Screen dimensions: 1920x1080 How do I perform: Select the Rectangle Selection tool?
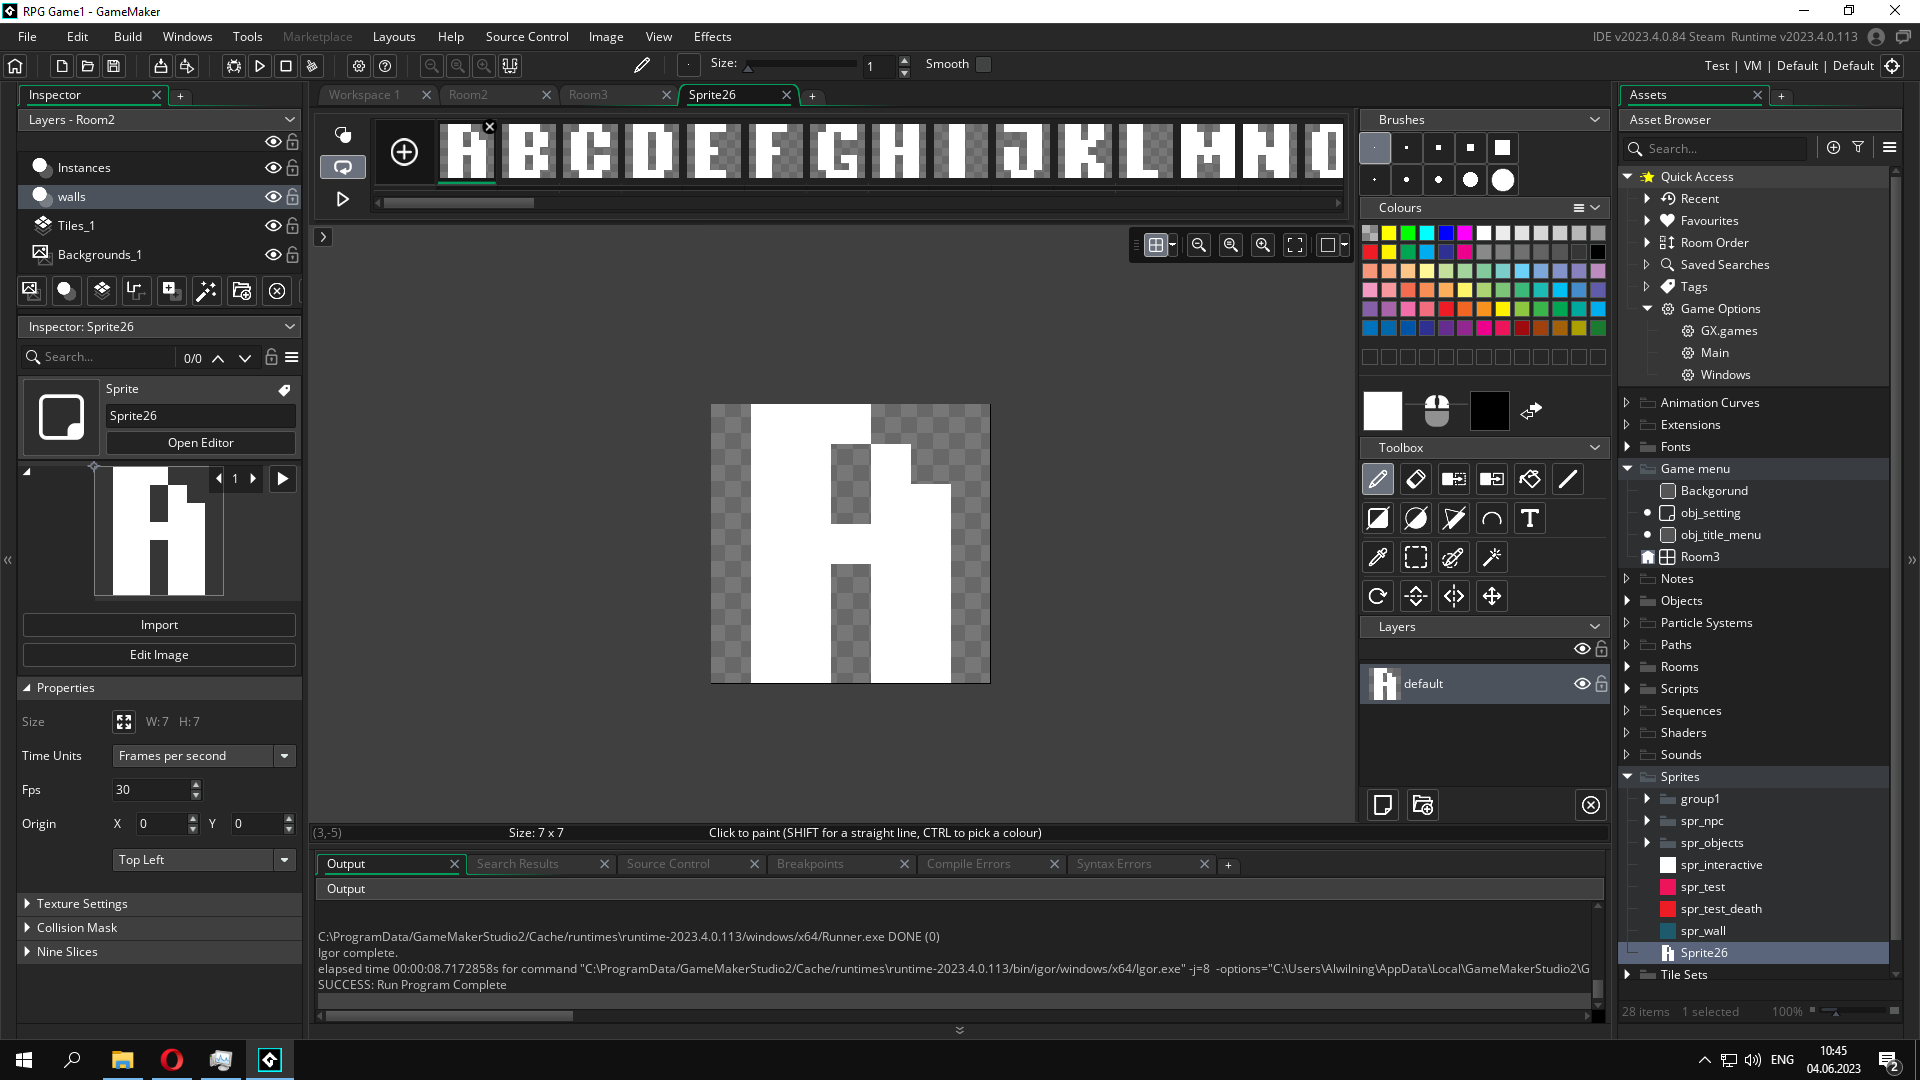tap(1416, 558)
